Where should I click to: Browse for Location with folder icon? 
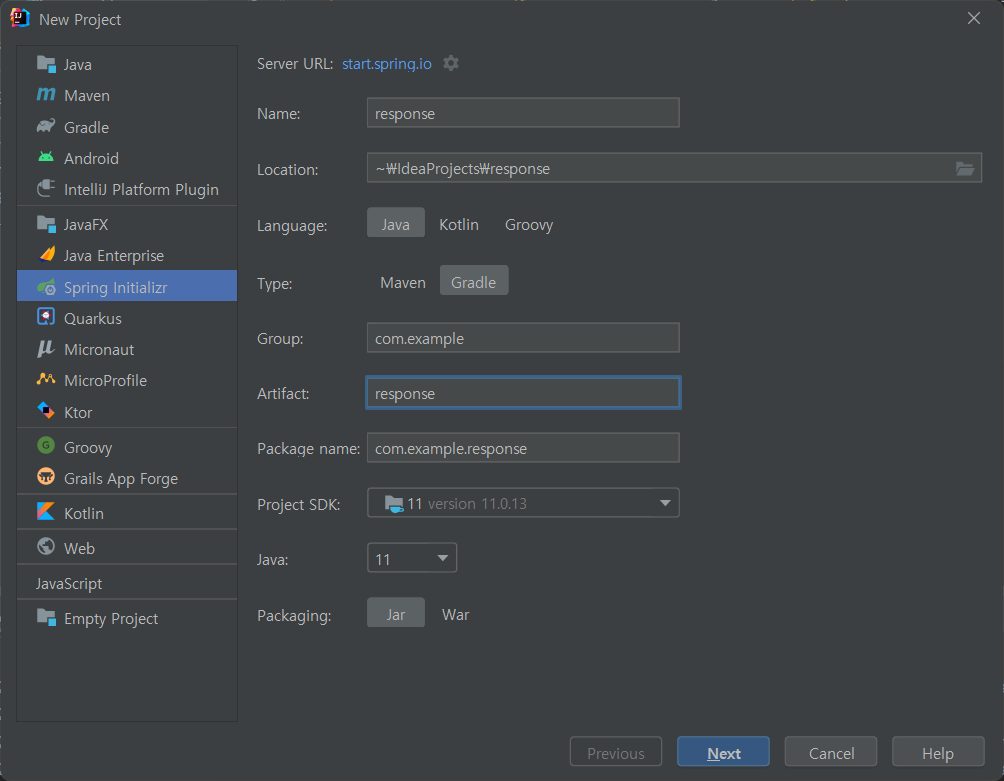(x=965, y=168)
